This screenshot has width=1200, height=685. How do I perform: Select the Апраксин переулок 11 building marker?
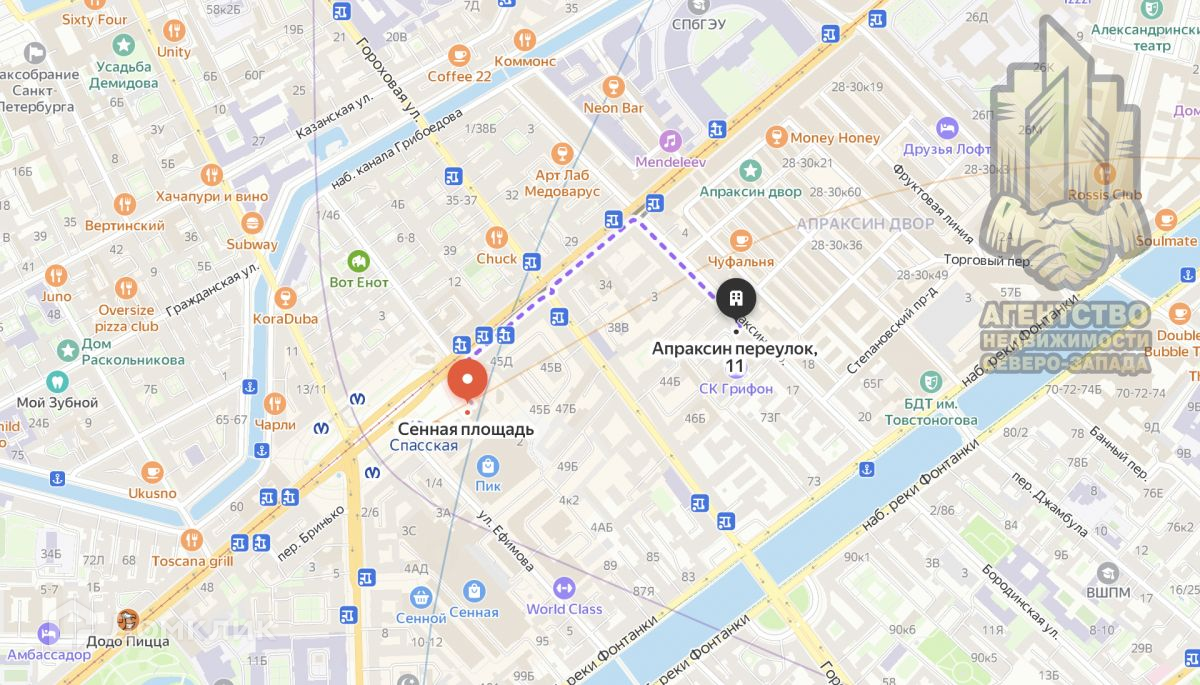pyautogui.click(x=736, y=297)
